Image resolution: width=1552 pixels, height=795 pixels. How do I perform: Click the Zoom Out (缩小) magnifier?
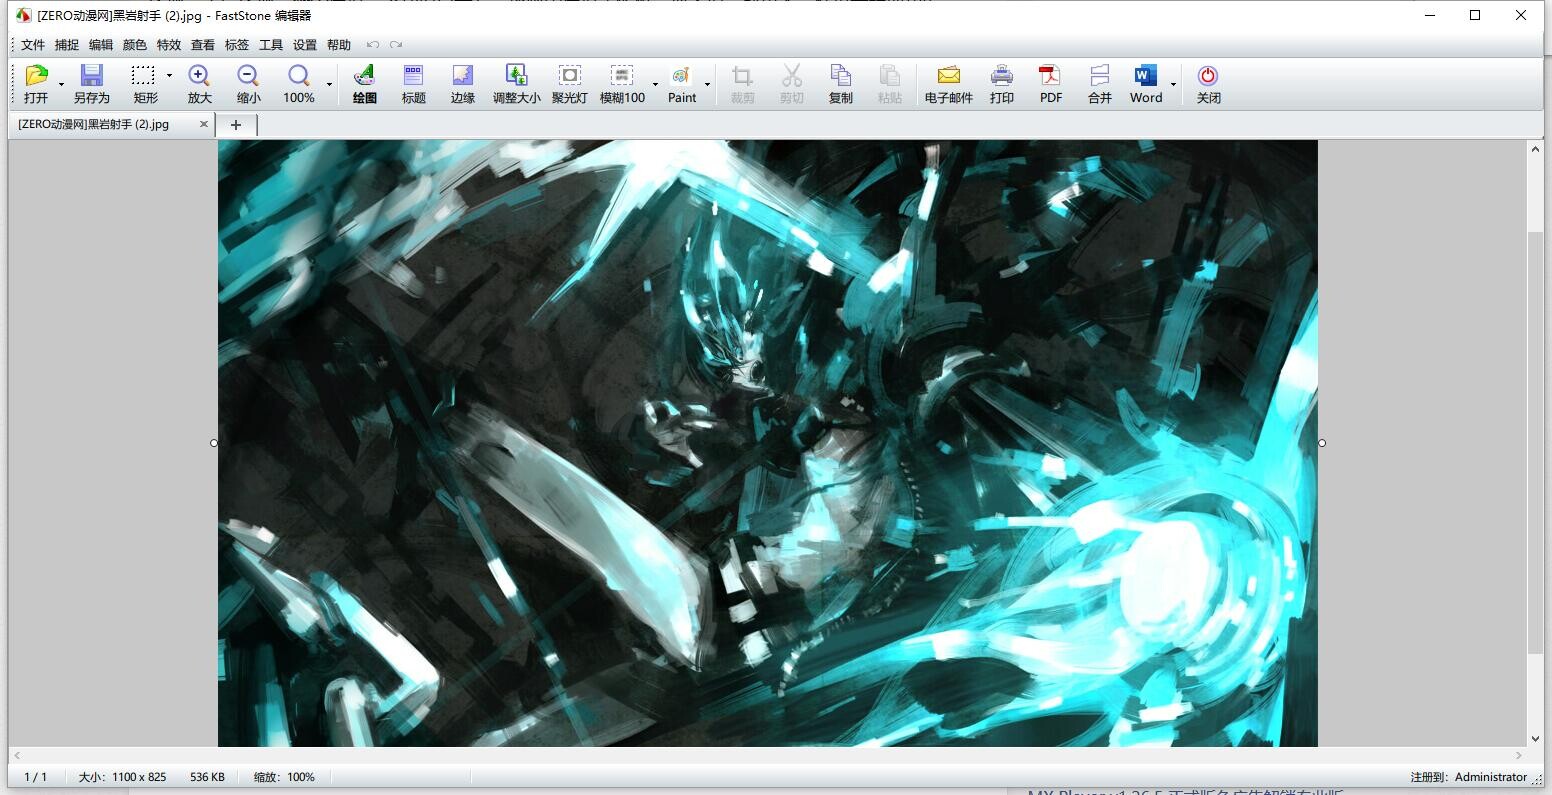248,84
